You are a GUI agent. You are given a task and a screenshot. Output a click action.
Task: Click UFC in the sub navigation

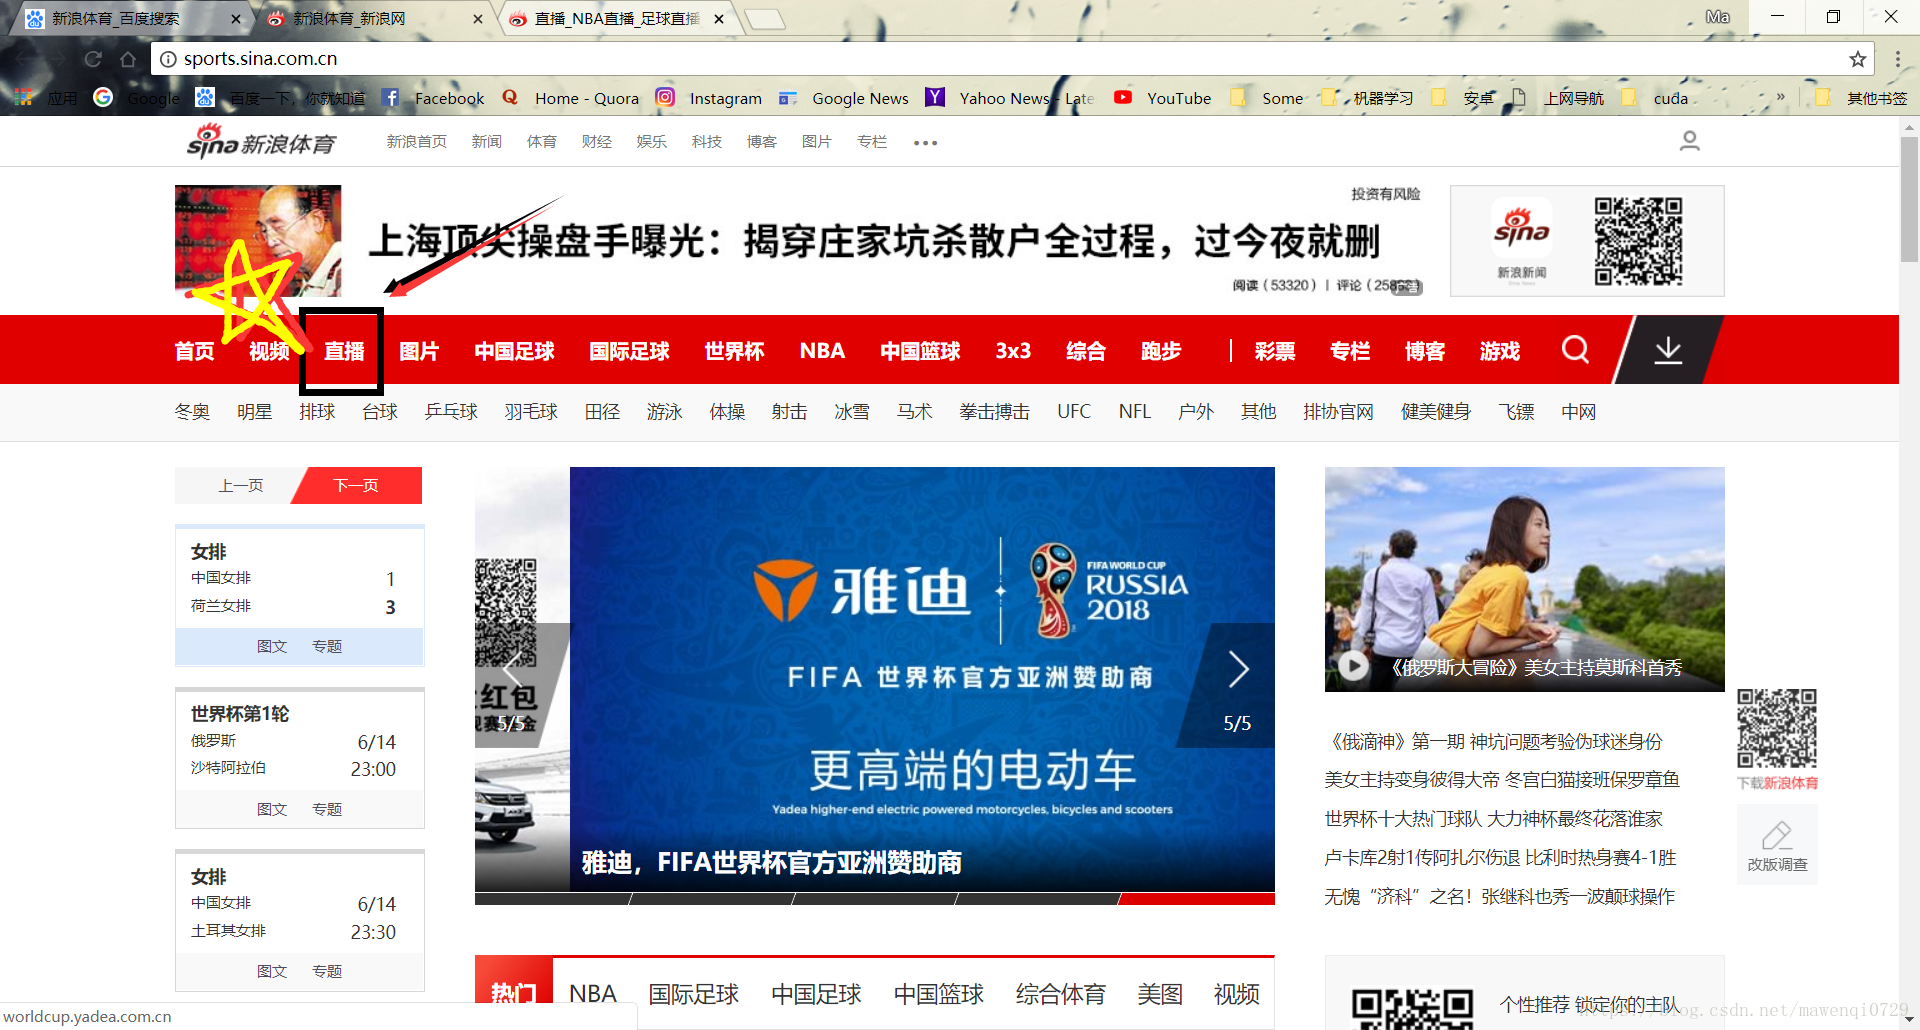[x=1074, y=412]
